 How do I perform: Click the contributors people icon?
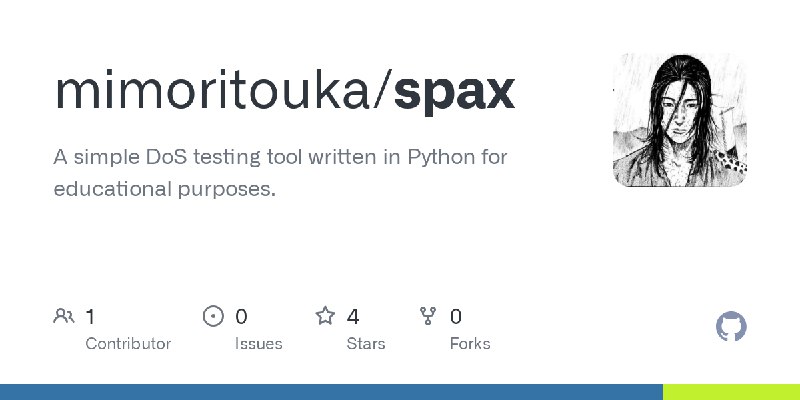(64, 316)
